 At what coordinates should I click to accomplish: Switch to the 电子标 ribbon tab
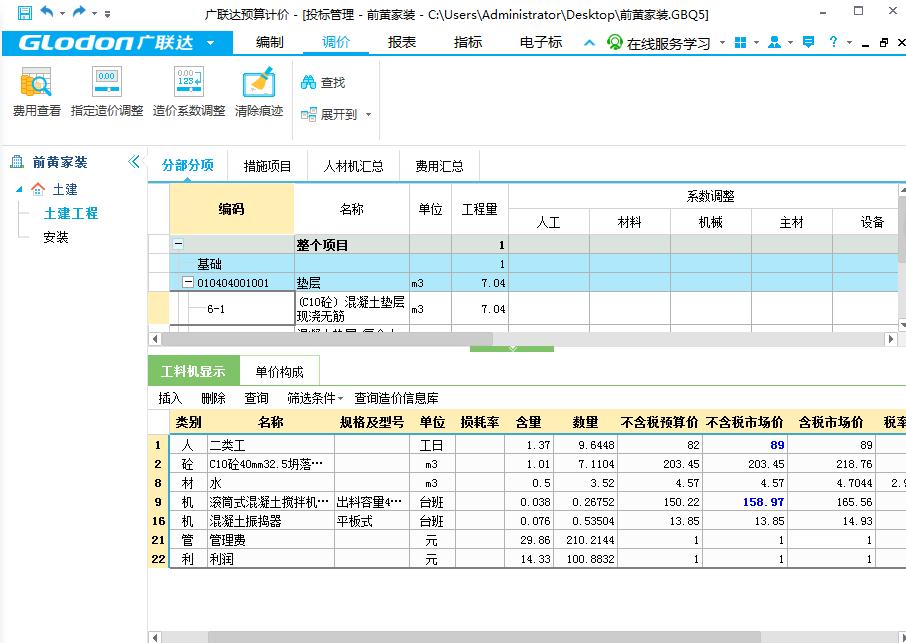coord(541,42)
